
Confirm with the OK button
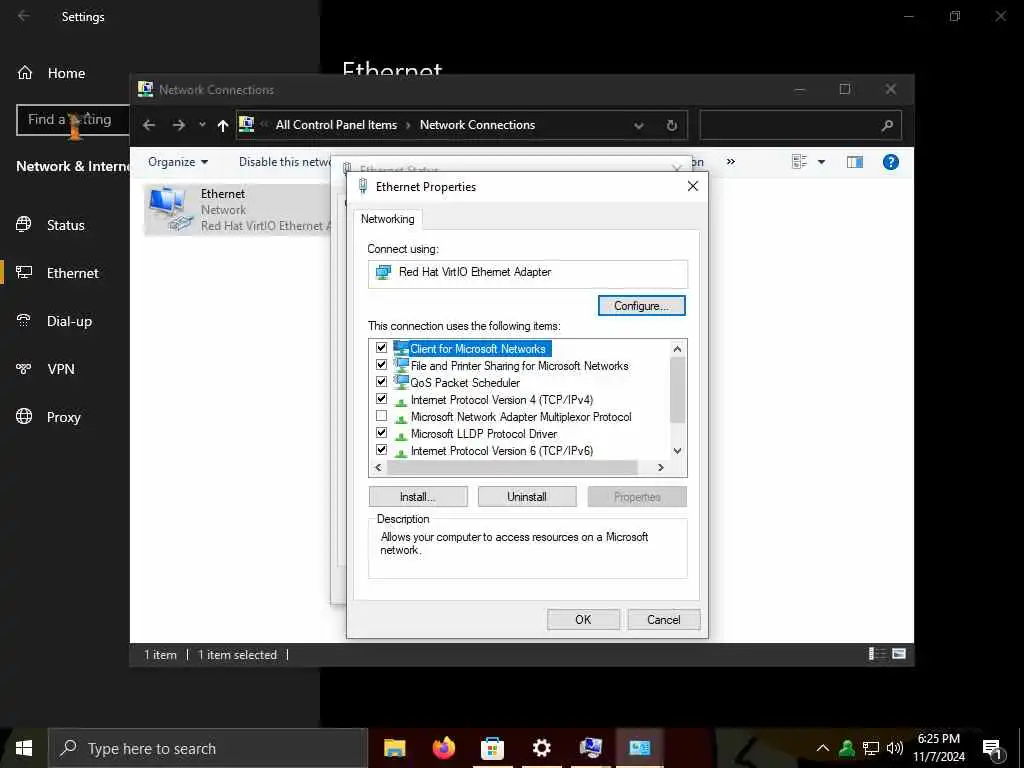tap(583, 620)
